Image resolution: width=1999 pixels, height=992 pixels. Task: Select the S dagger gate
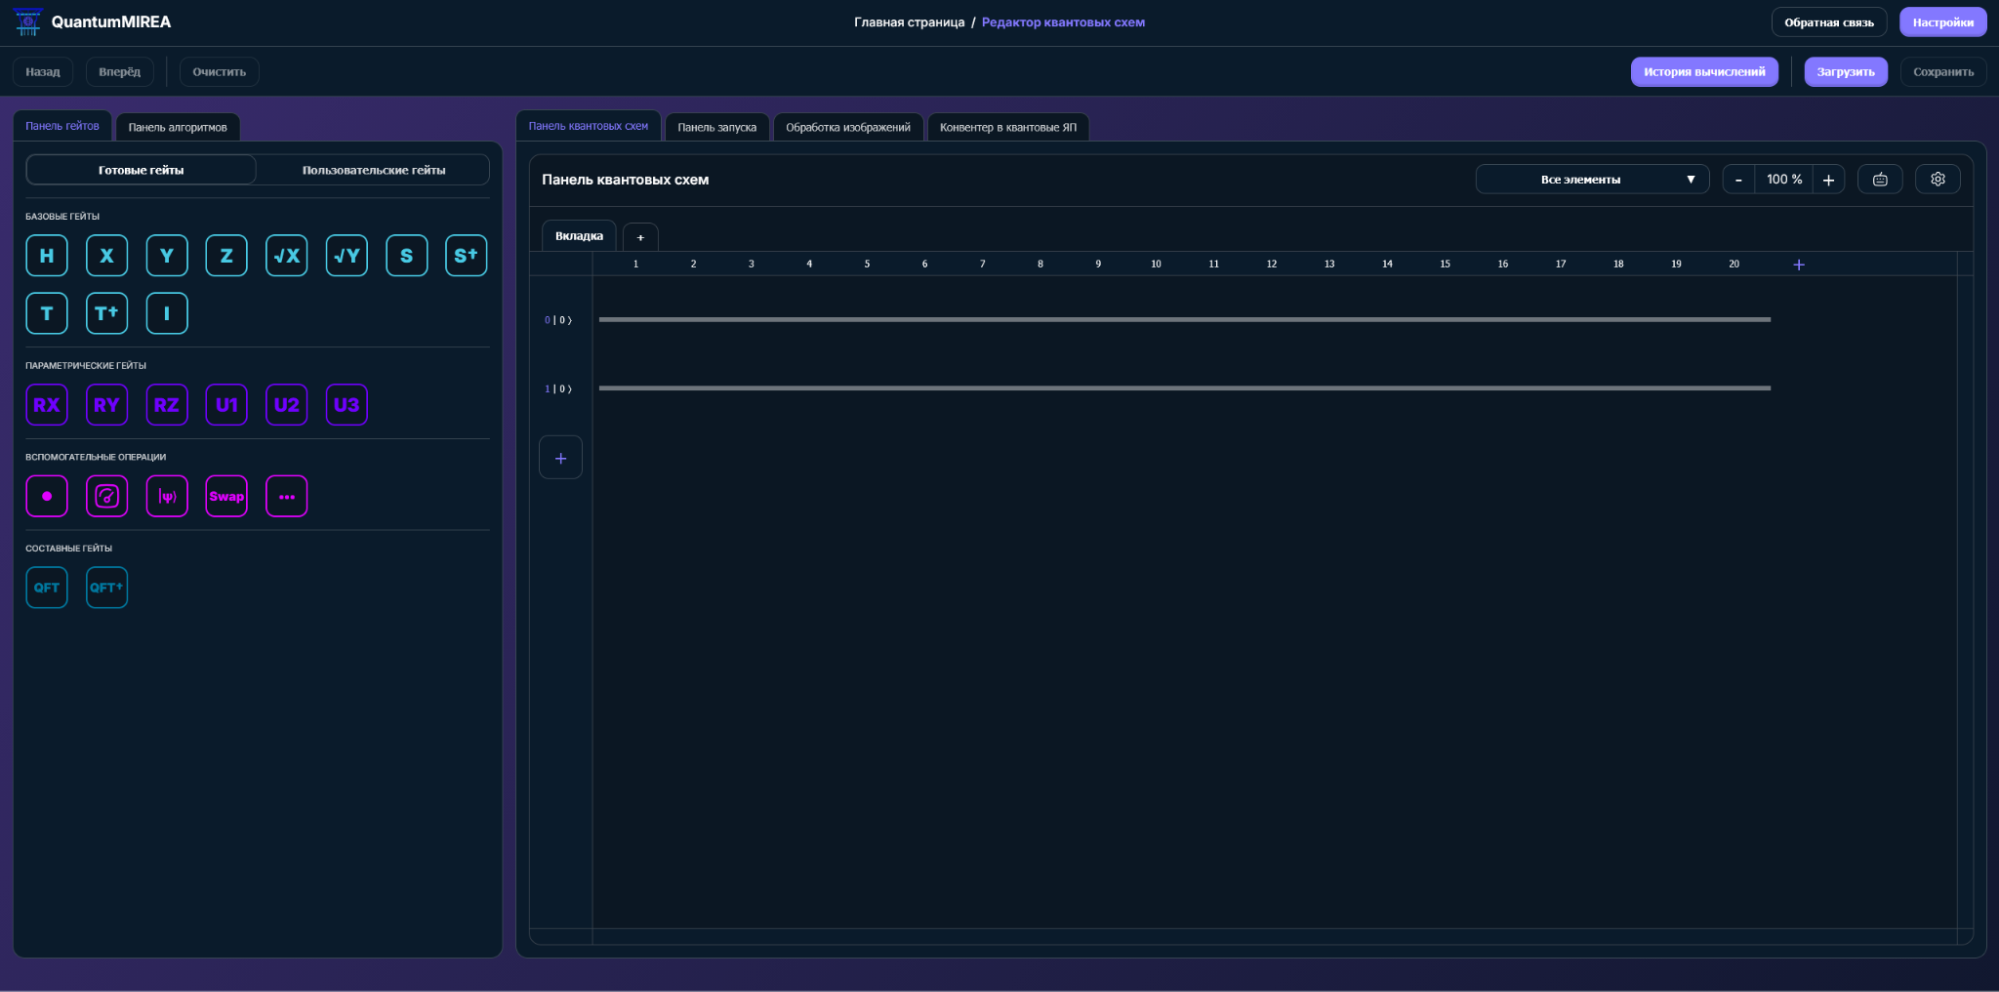(466, 255)
